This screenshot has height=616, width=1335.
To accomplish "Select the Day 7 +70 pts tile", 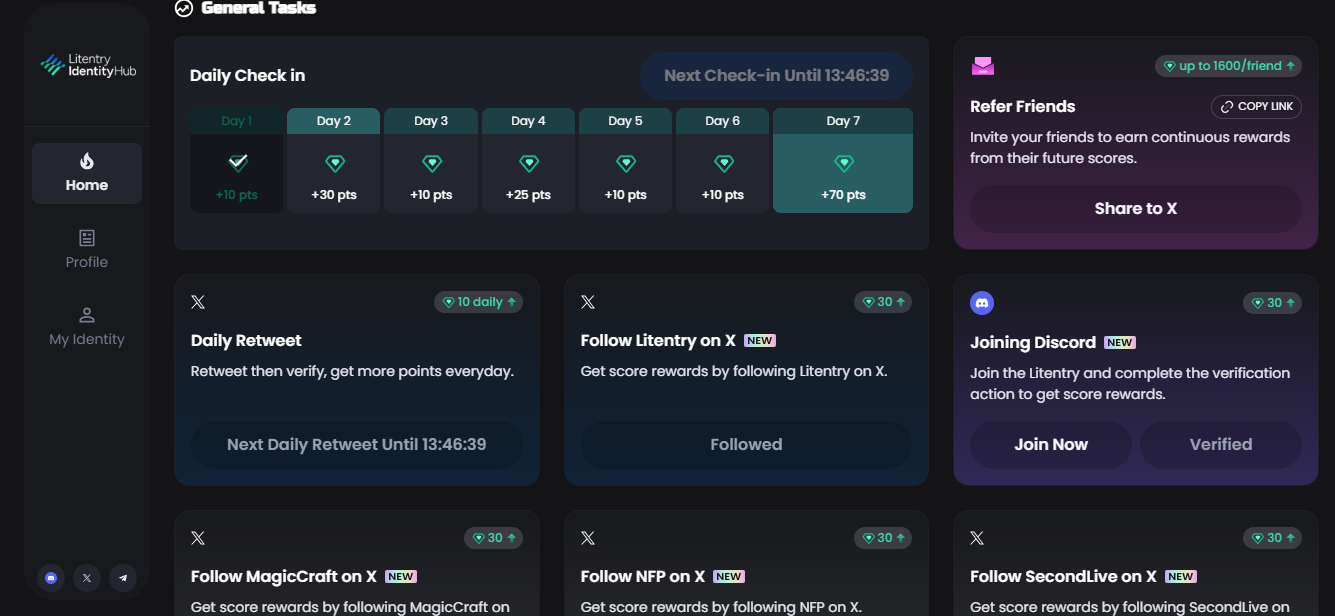I will (843, 160).
